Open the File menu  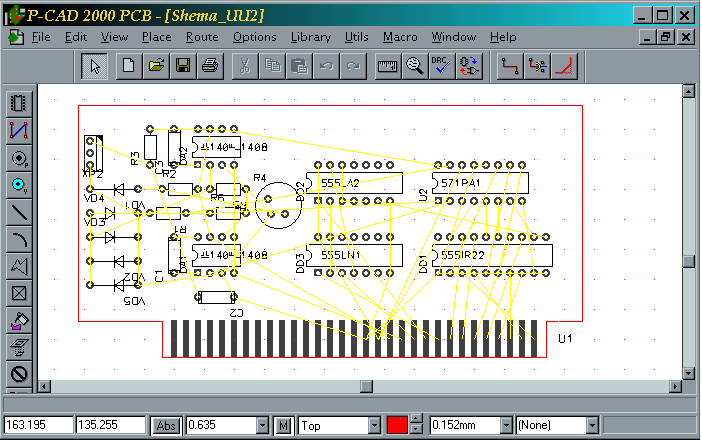[41, 37]
